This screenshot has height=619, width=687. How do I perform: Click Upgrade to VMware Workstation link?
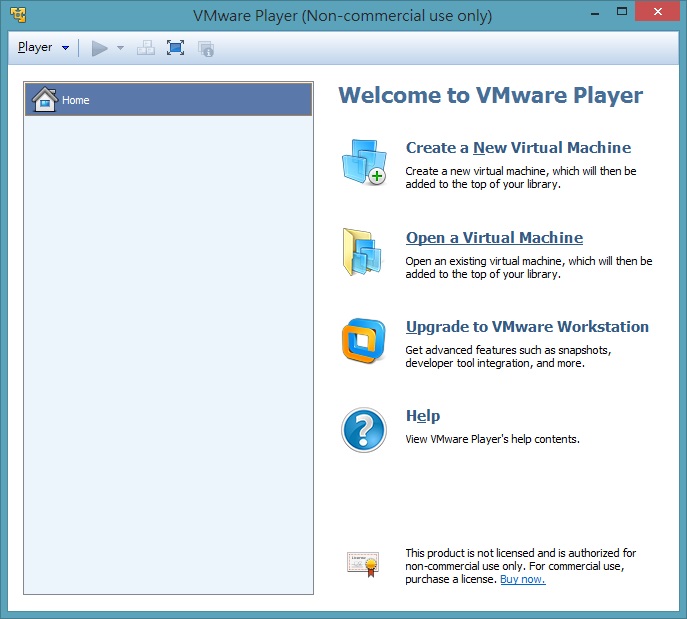pos(527,327)
